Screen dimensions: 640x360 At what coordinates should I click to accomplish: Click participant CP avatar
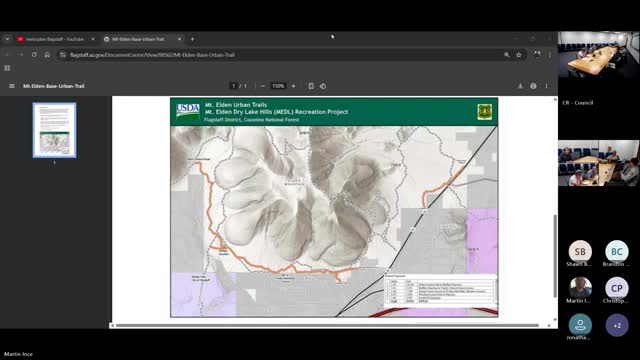(617, 288)
